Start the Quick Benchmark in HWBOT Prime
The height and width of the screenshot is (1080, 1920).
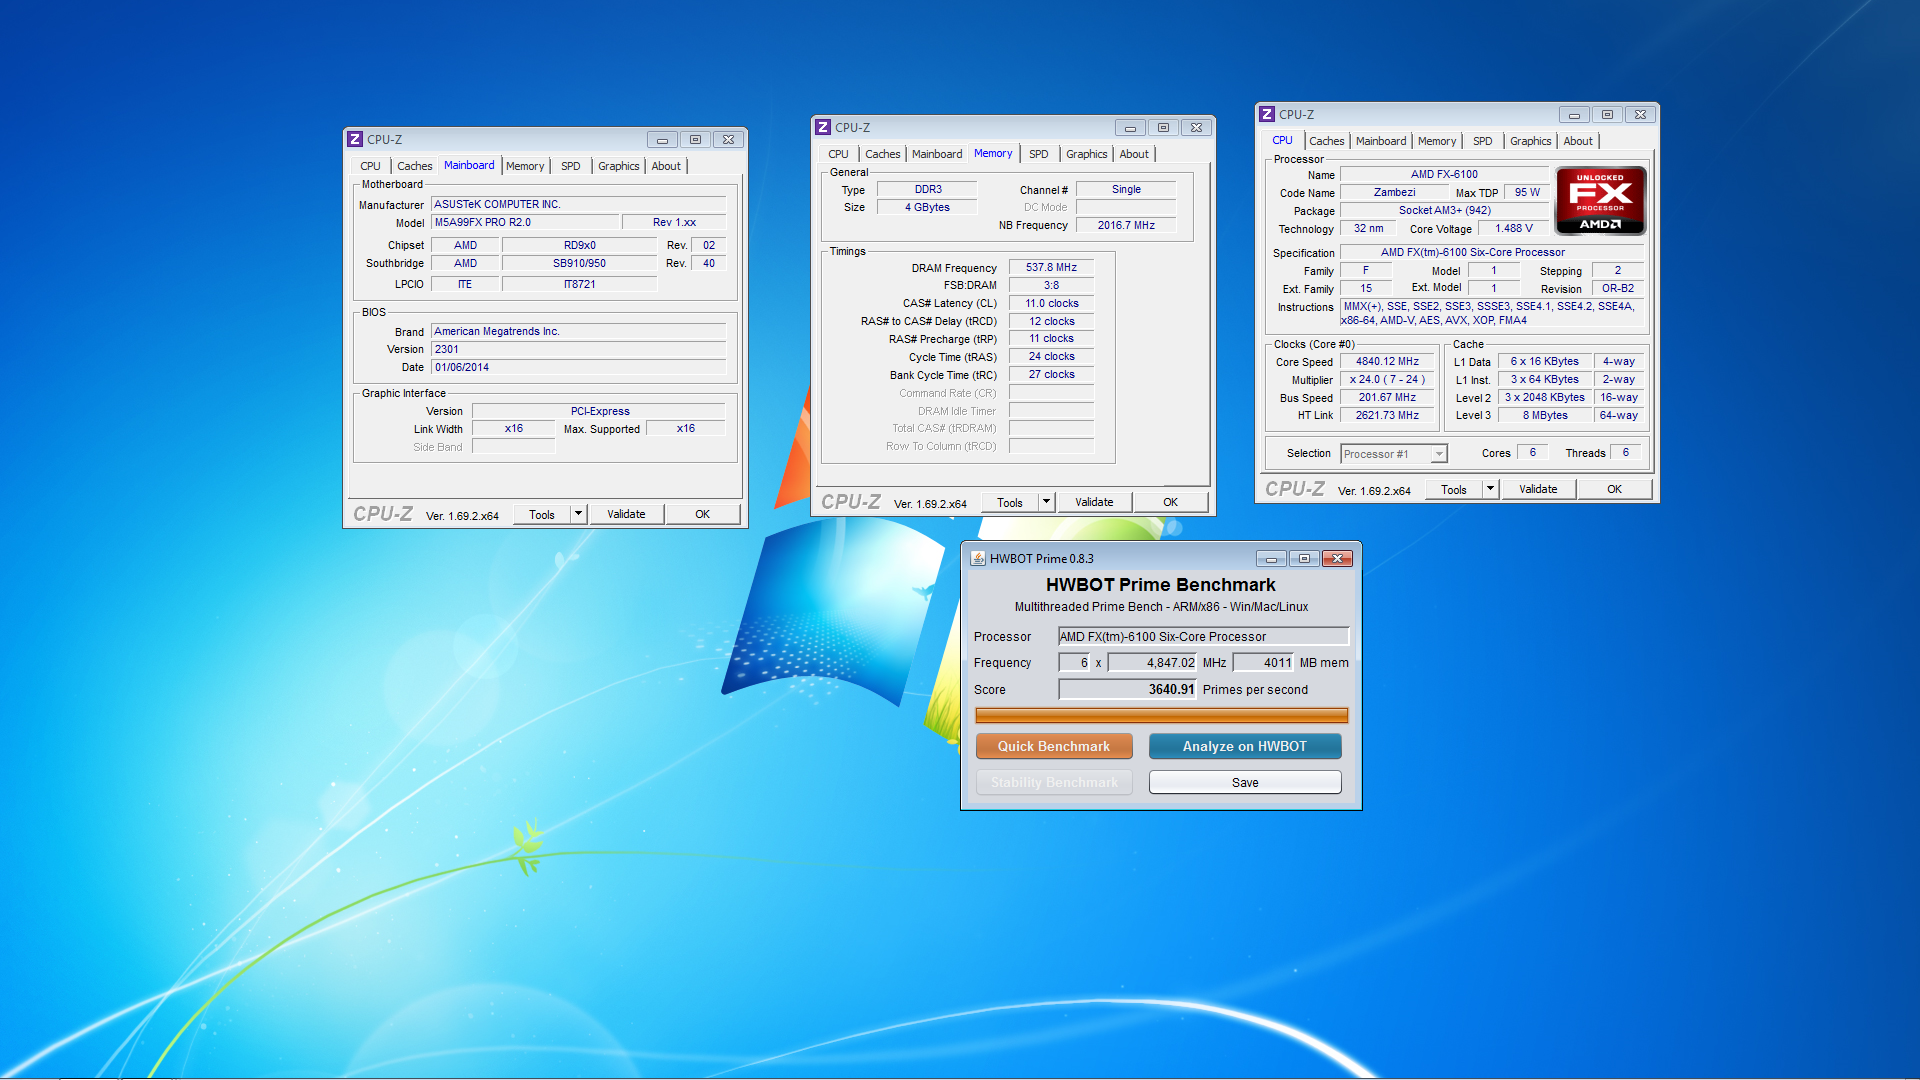coord(1054,746)
